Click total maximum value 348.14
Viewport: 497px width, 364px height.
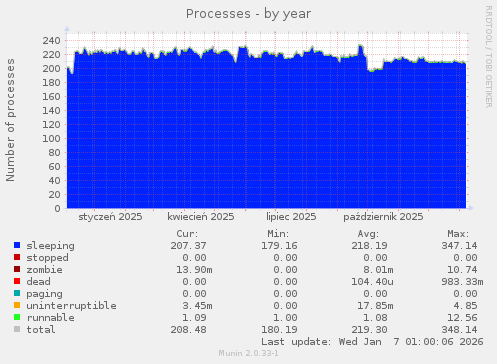(459, 330)
